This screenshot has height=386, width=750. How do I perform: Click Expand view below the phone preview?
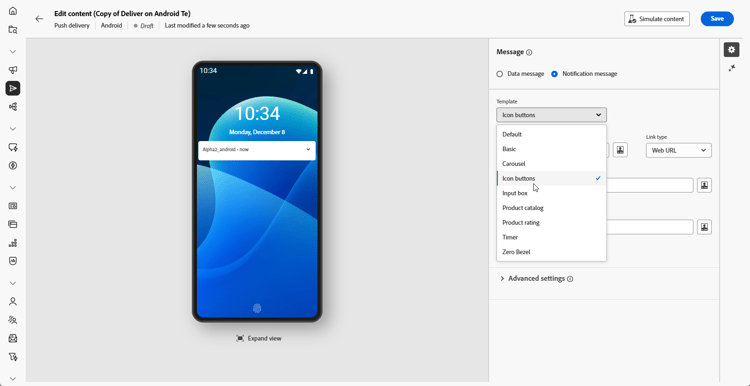259,339
